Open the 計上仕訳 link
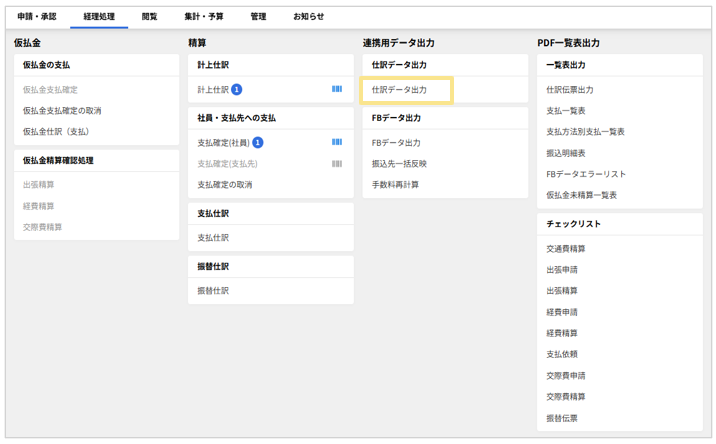716x444 pixels. point(213,90)
